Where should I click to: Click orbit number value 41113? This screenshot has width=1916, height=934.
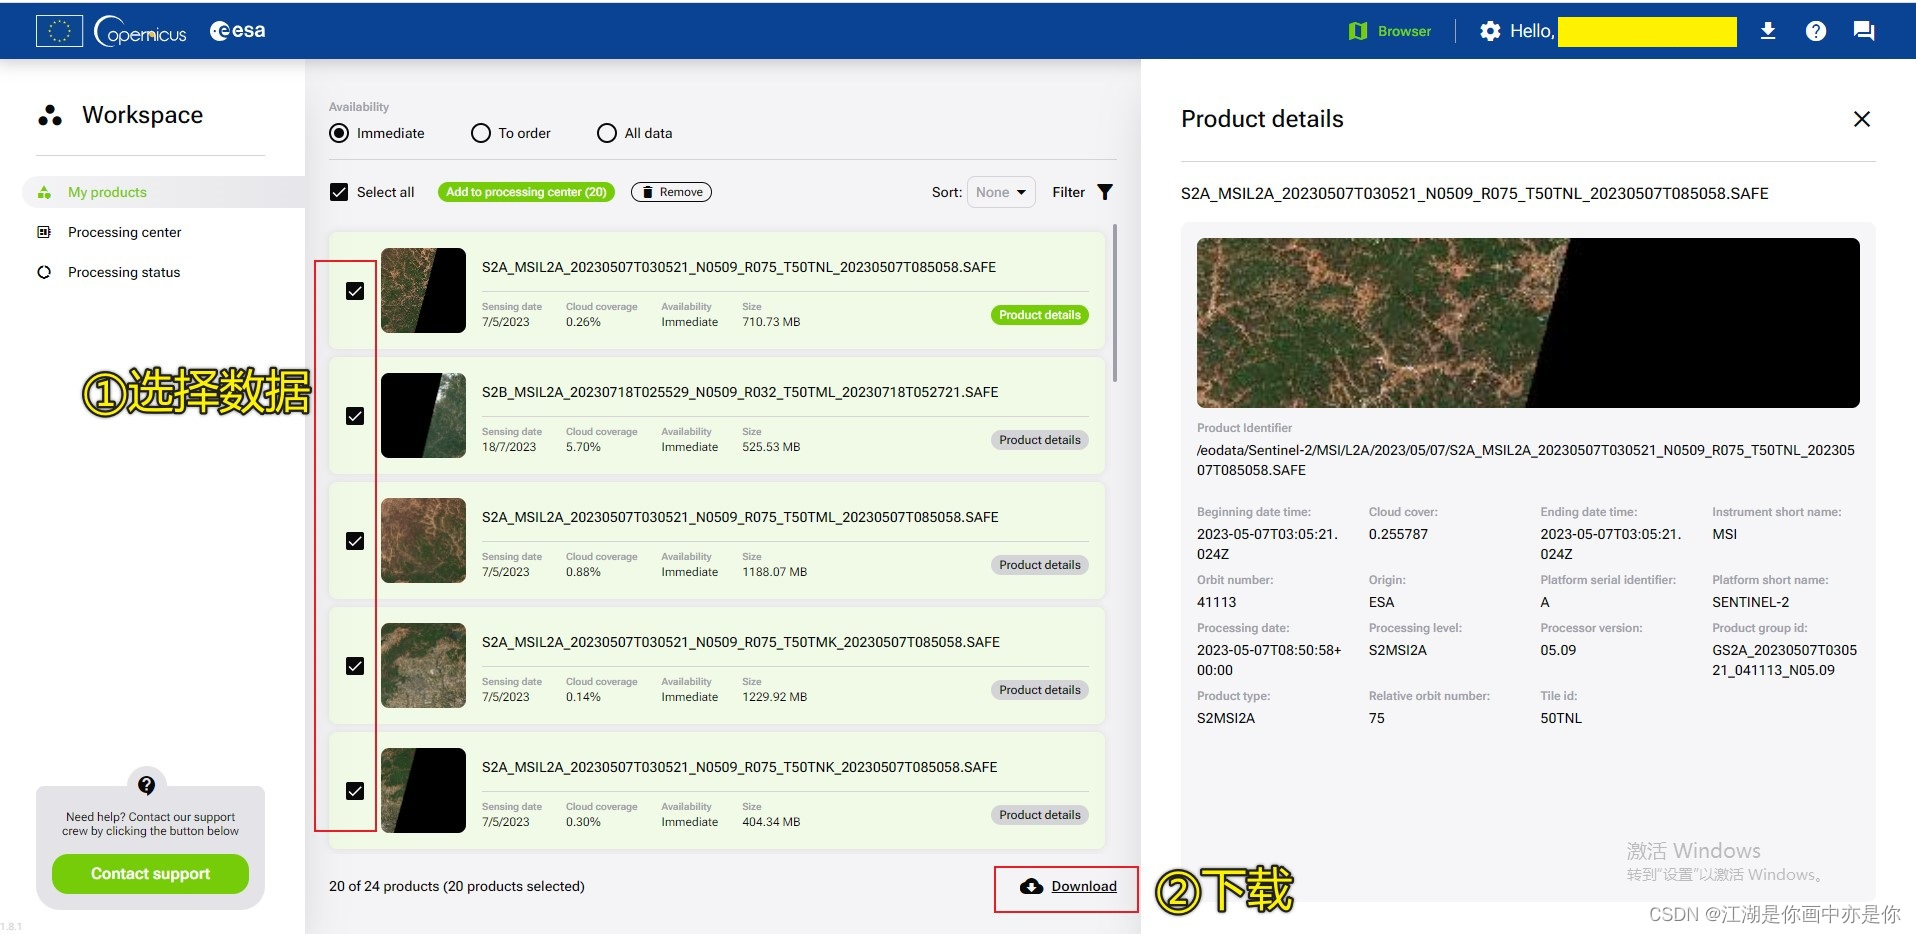(x=1216, y=602)
